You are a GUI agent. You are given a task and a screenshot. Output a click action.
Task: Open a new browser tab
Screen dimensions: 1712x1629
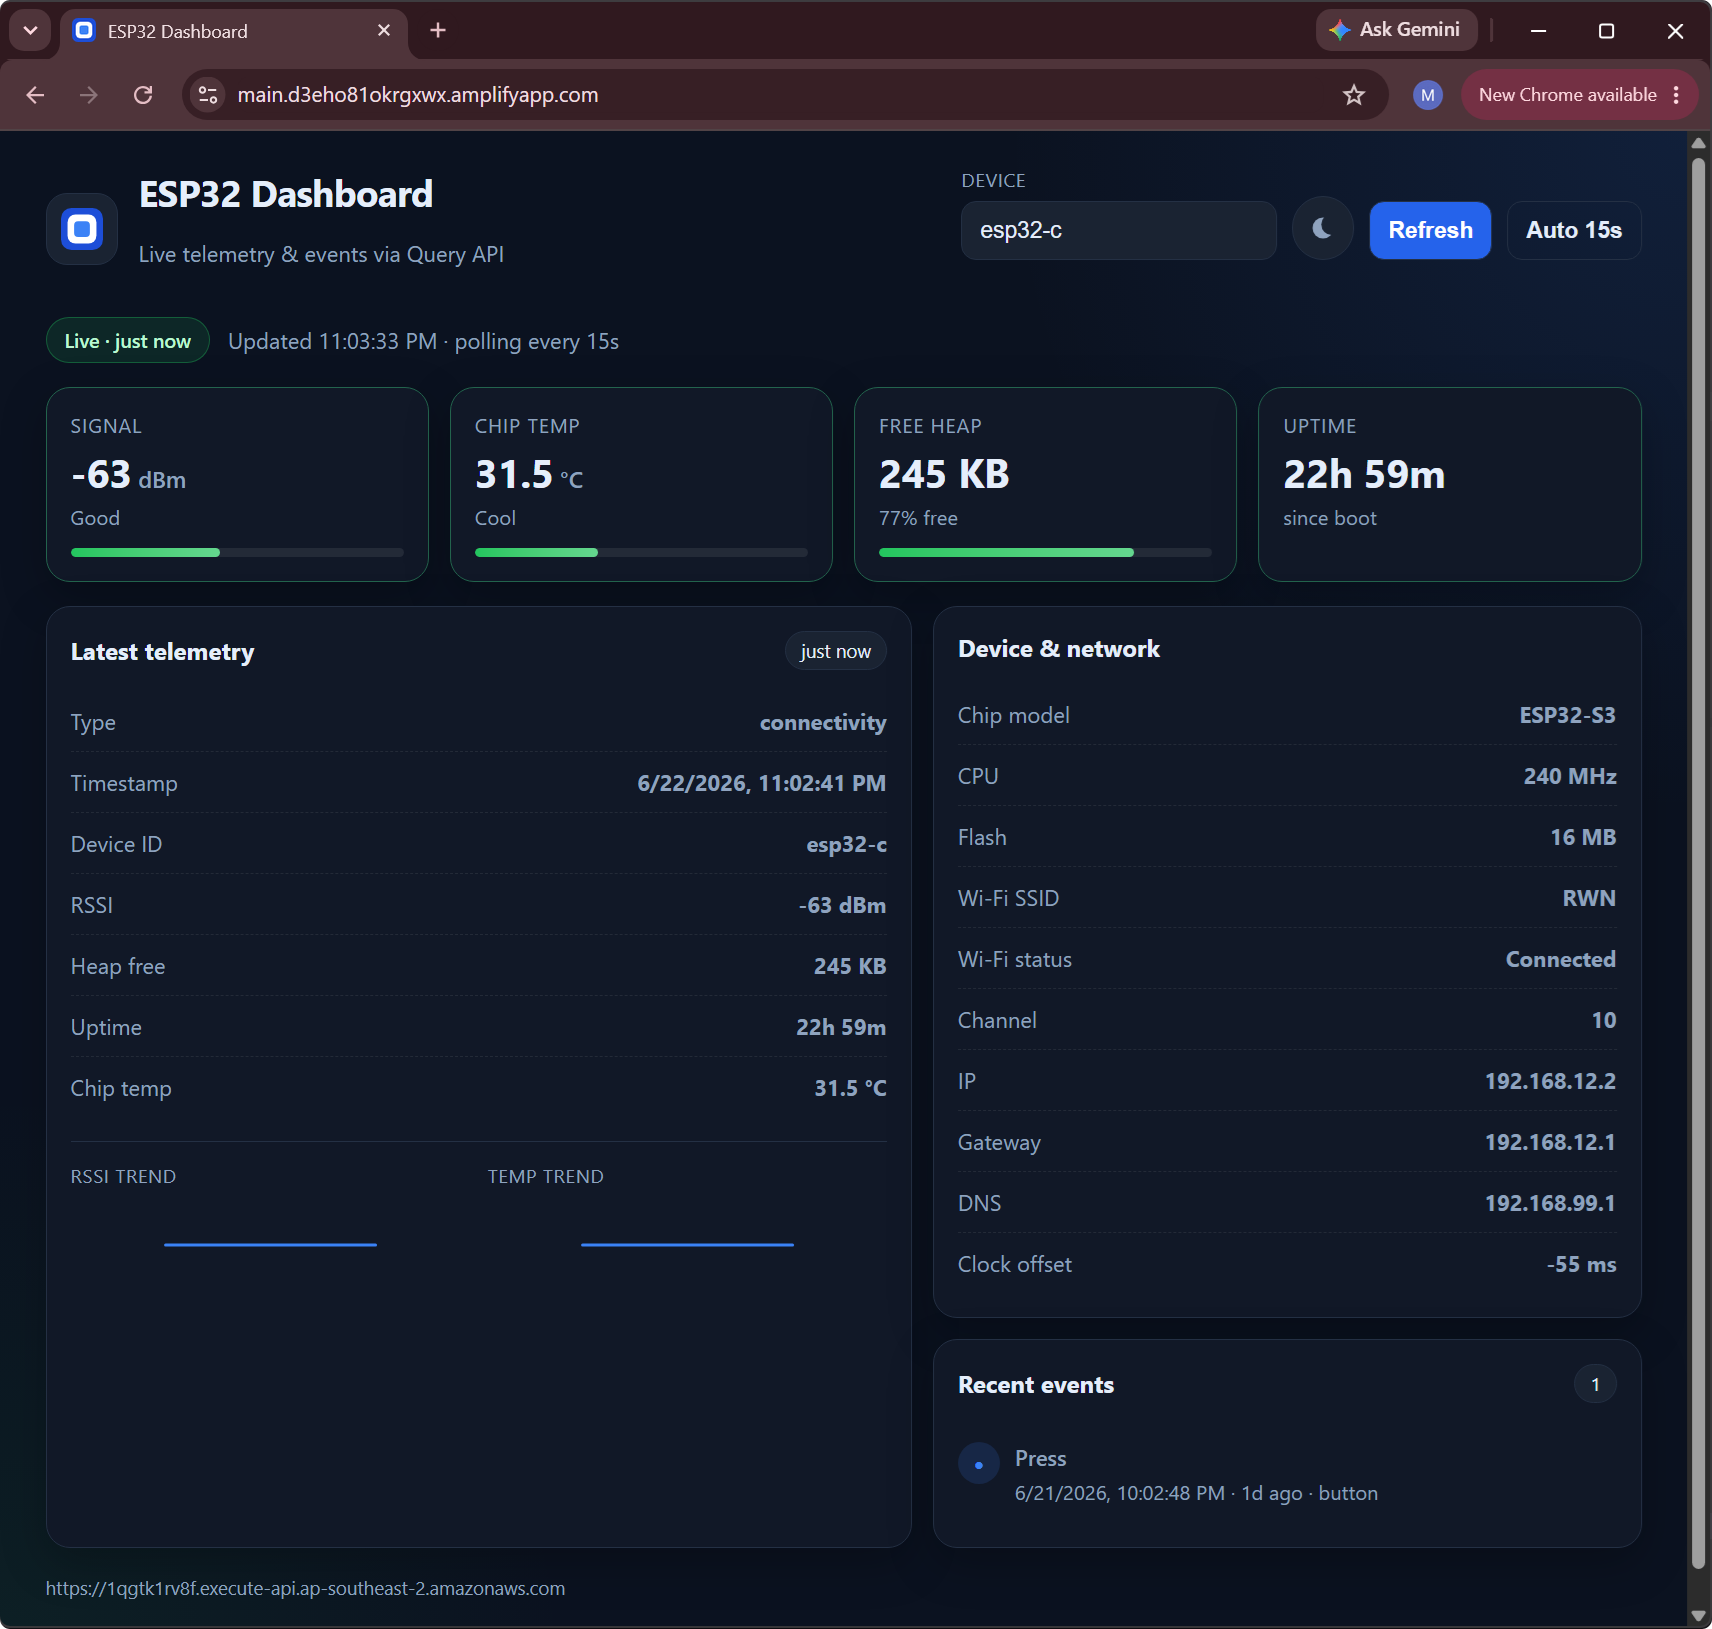point(438,31)
